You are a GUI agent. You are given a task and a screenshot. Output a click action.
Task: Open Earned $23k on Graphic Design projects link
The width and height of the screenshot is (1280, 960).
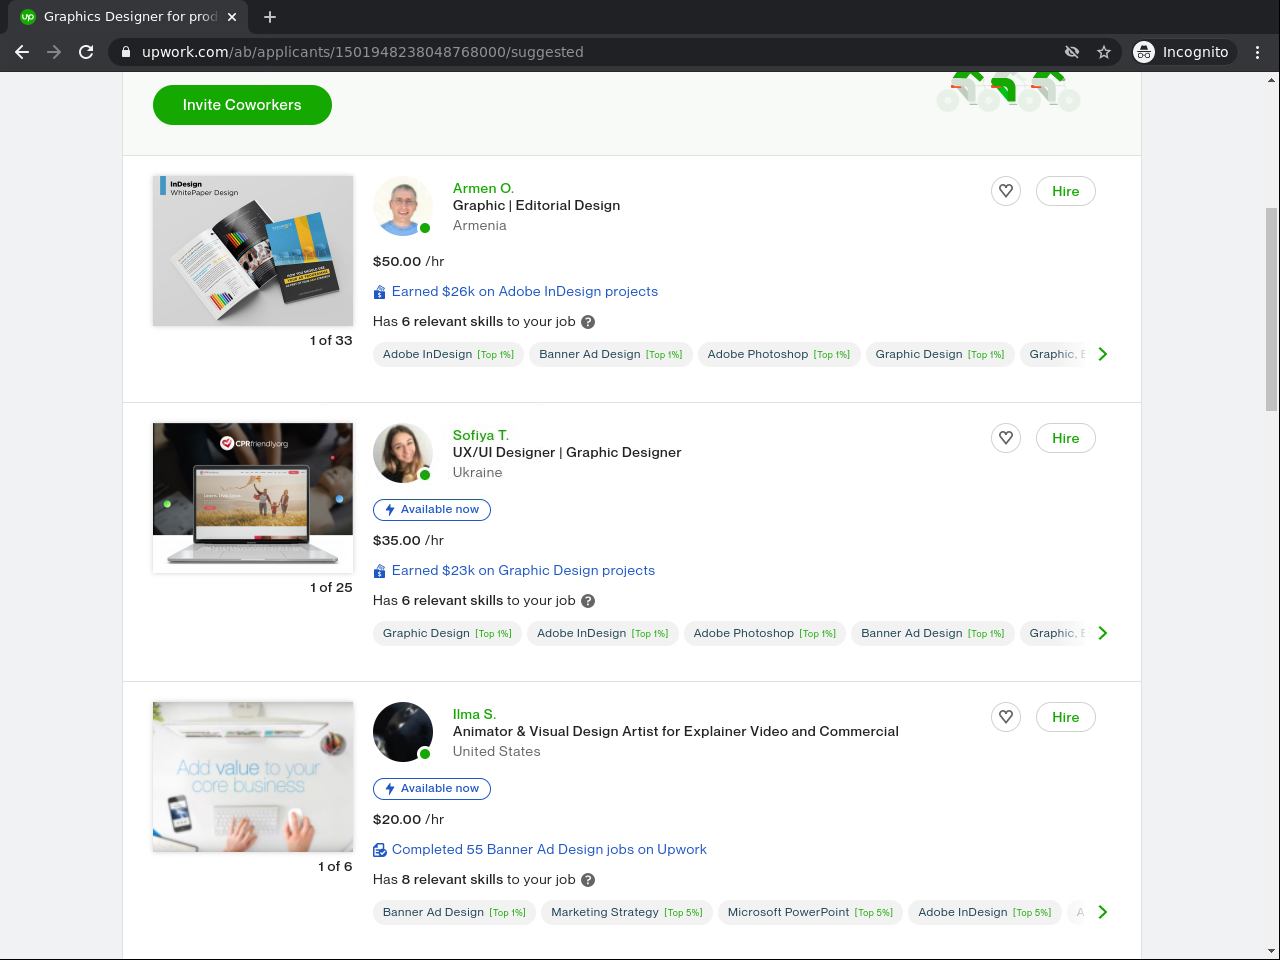pos(523,571)
